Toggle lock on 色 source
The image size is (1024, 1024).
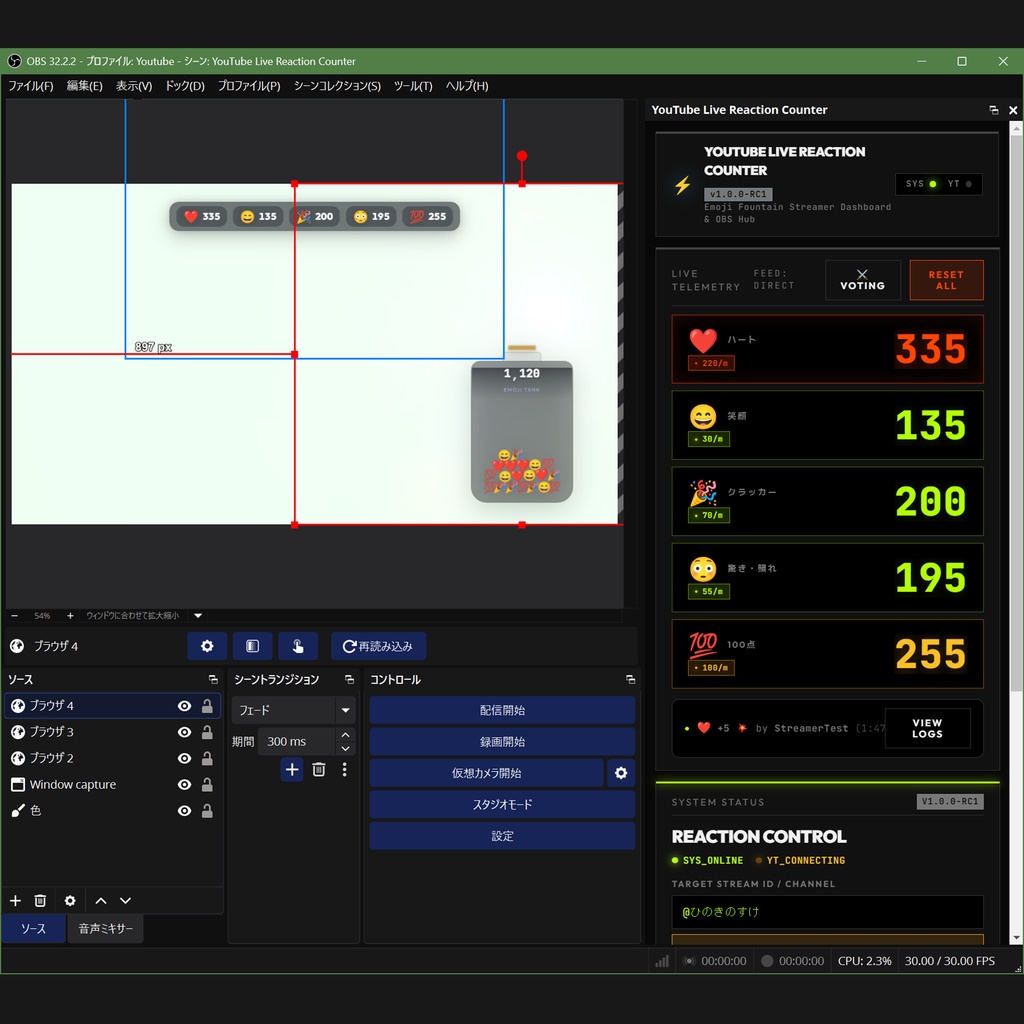coord(207,810)
